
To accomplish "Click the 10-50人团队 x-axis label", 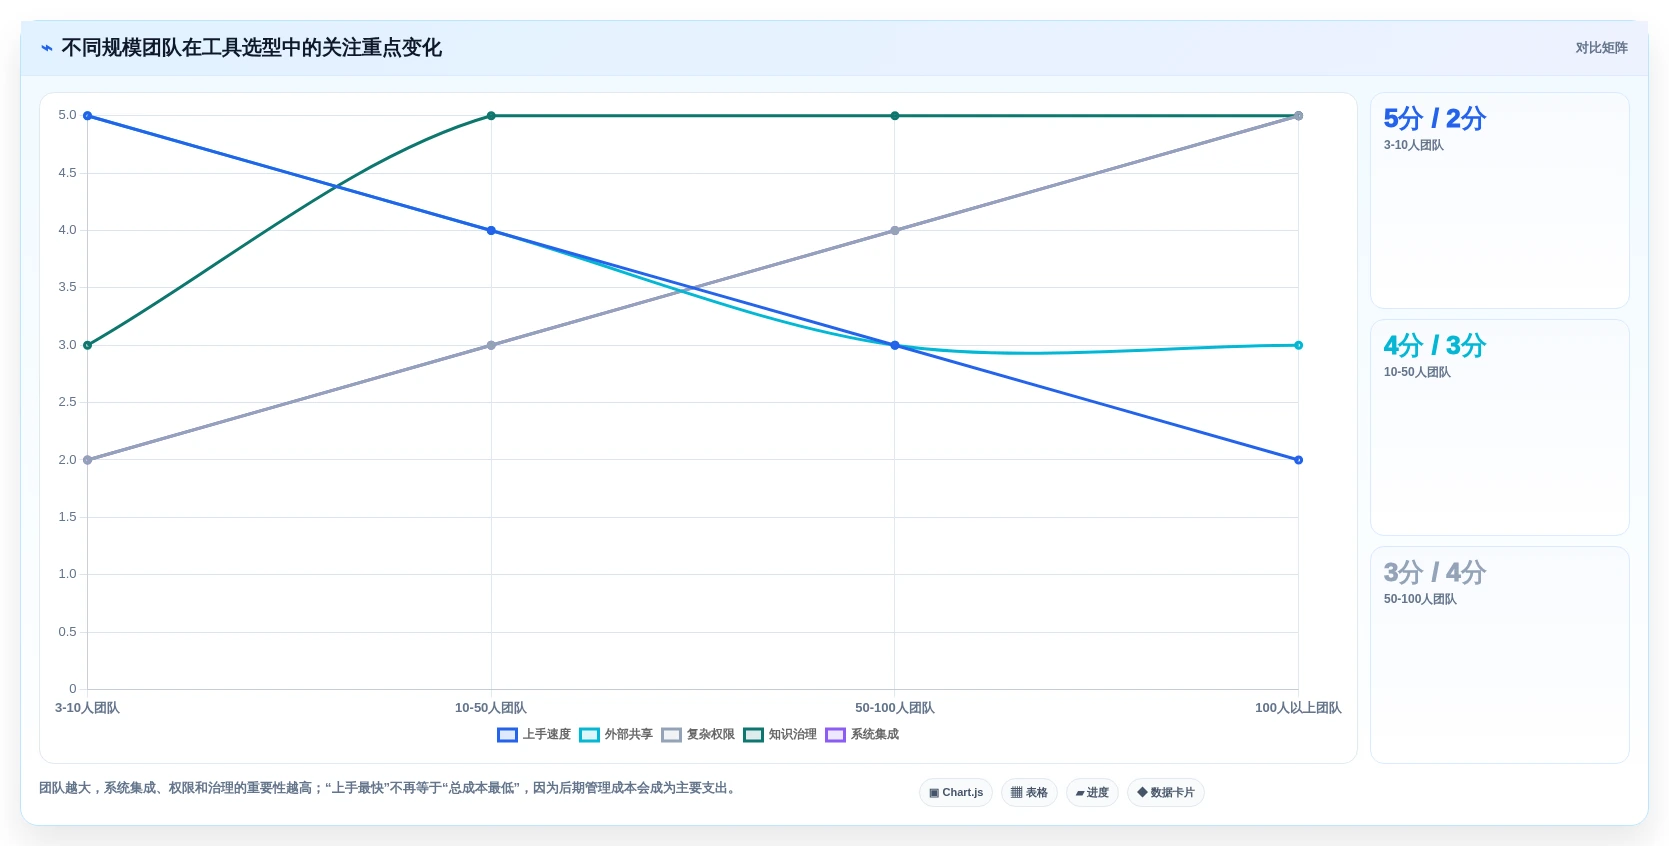I will point(491,708).
